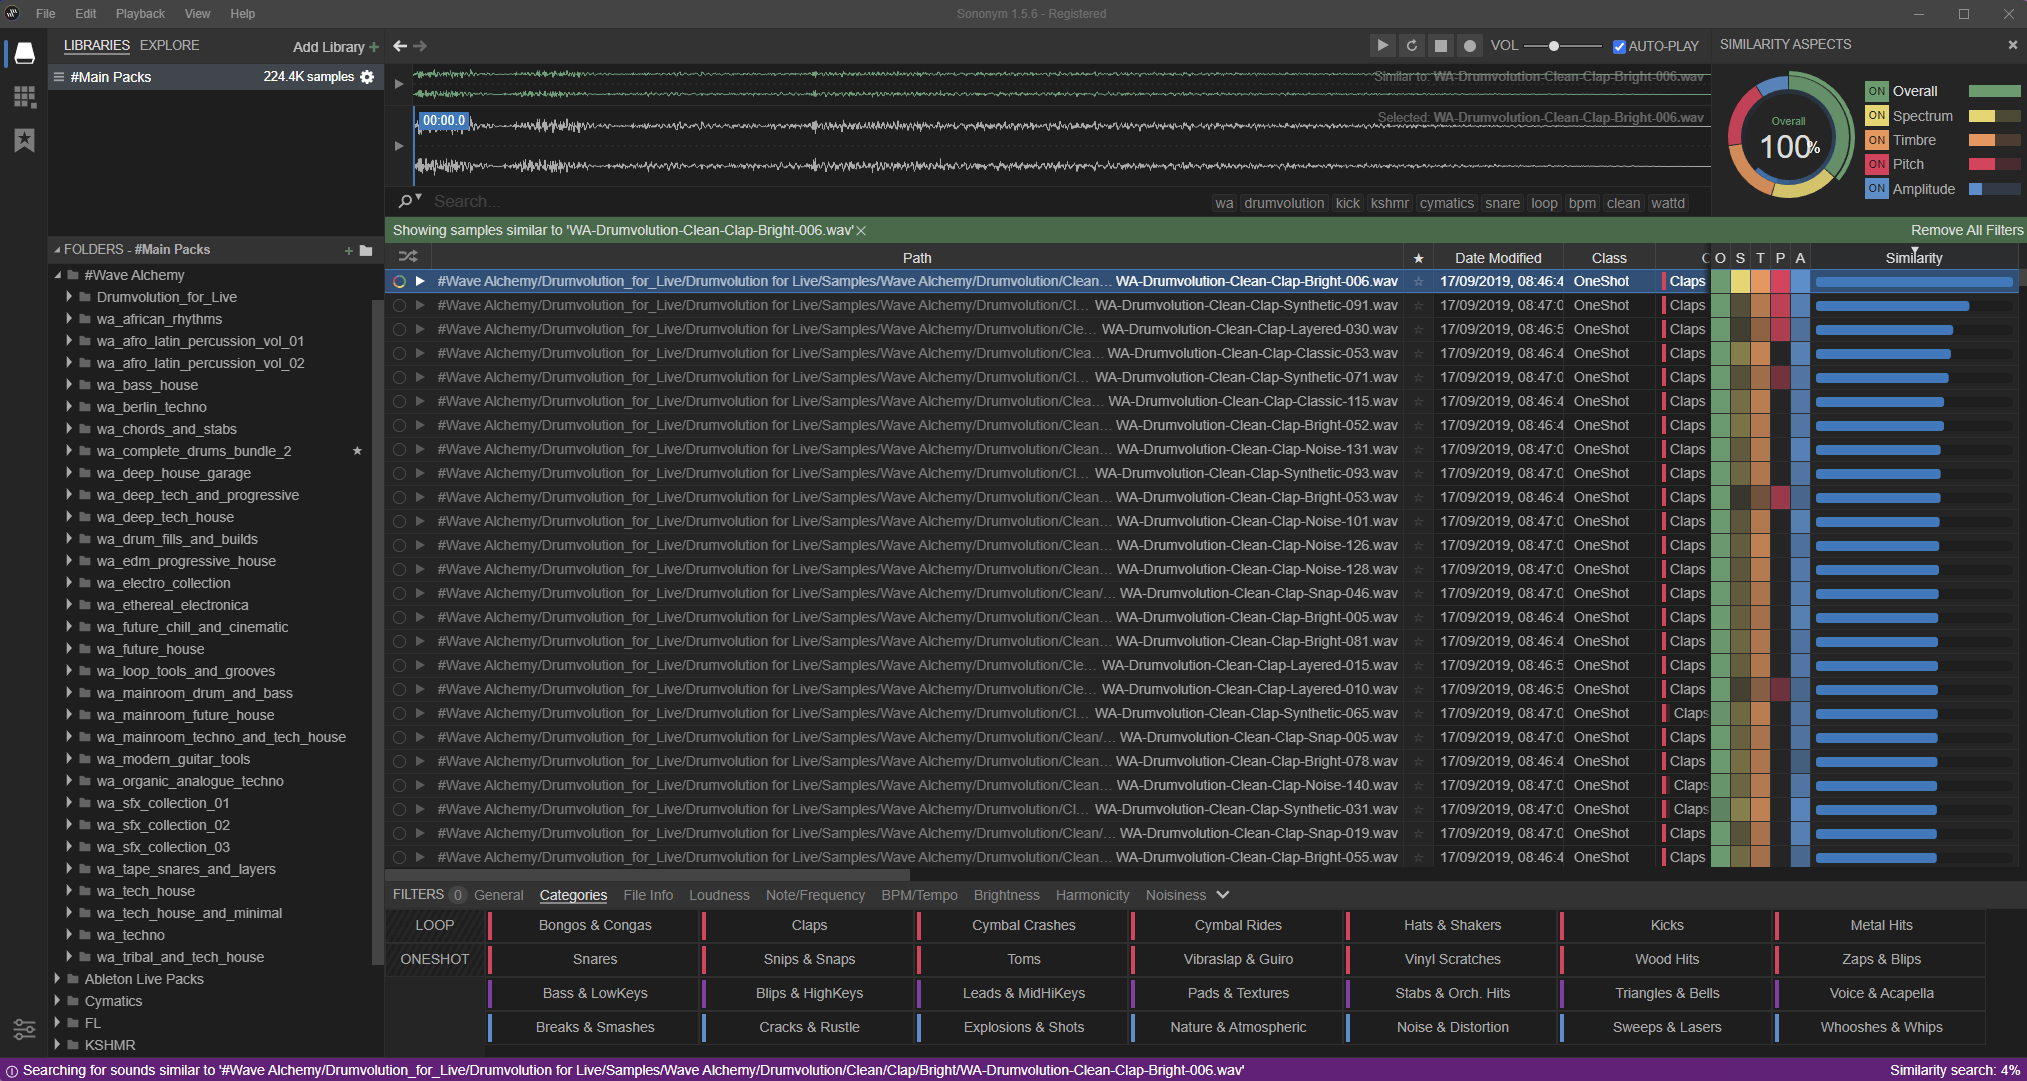
Task: Expand the Drumvolution_for_Live folder
Action: (x=69, y=297)
